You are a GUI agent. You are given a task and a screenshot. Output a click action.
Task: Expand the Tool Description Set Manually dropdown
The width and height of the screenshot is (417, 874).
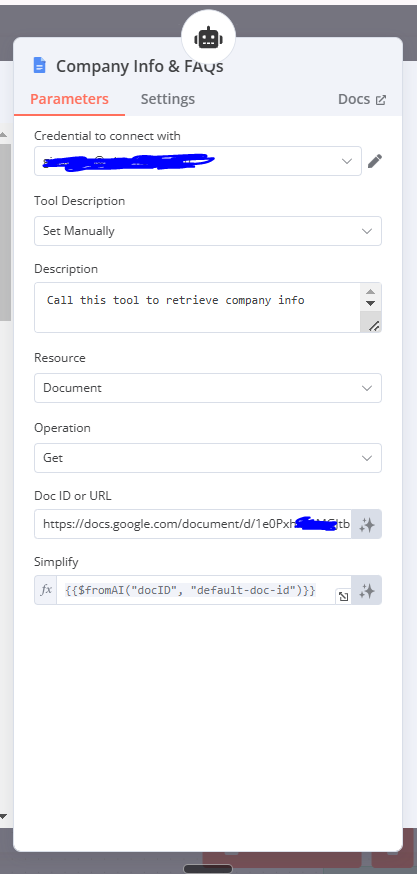207,231
